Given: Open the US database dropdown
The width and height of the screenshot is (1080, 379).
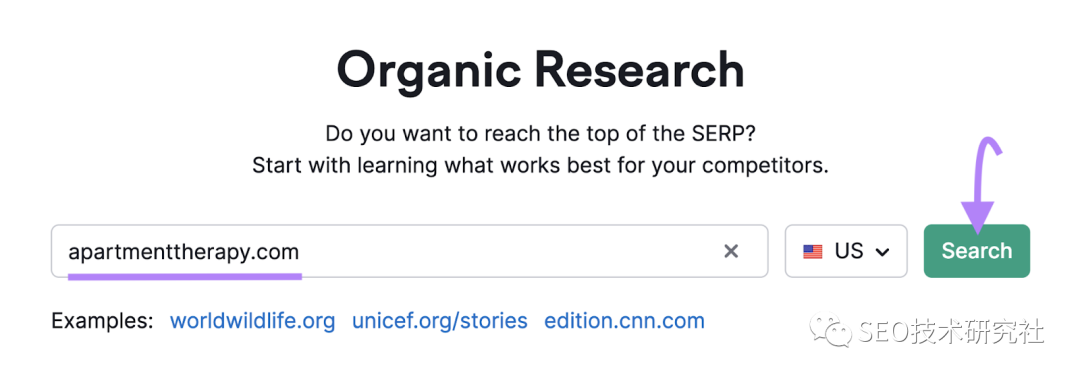Looking at the screenshot, I should 846,252.
